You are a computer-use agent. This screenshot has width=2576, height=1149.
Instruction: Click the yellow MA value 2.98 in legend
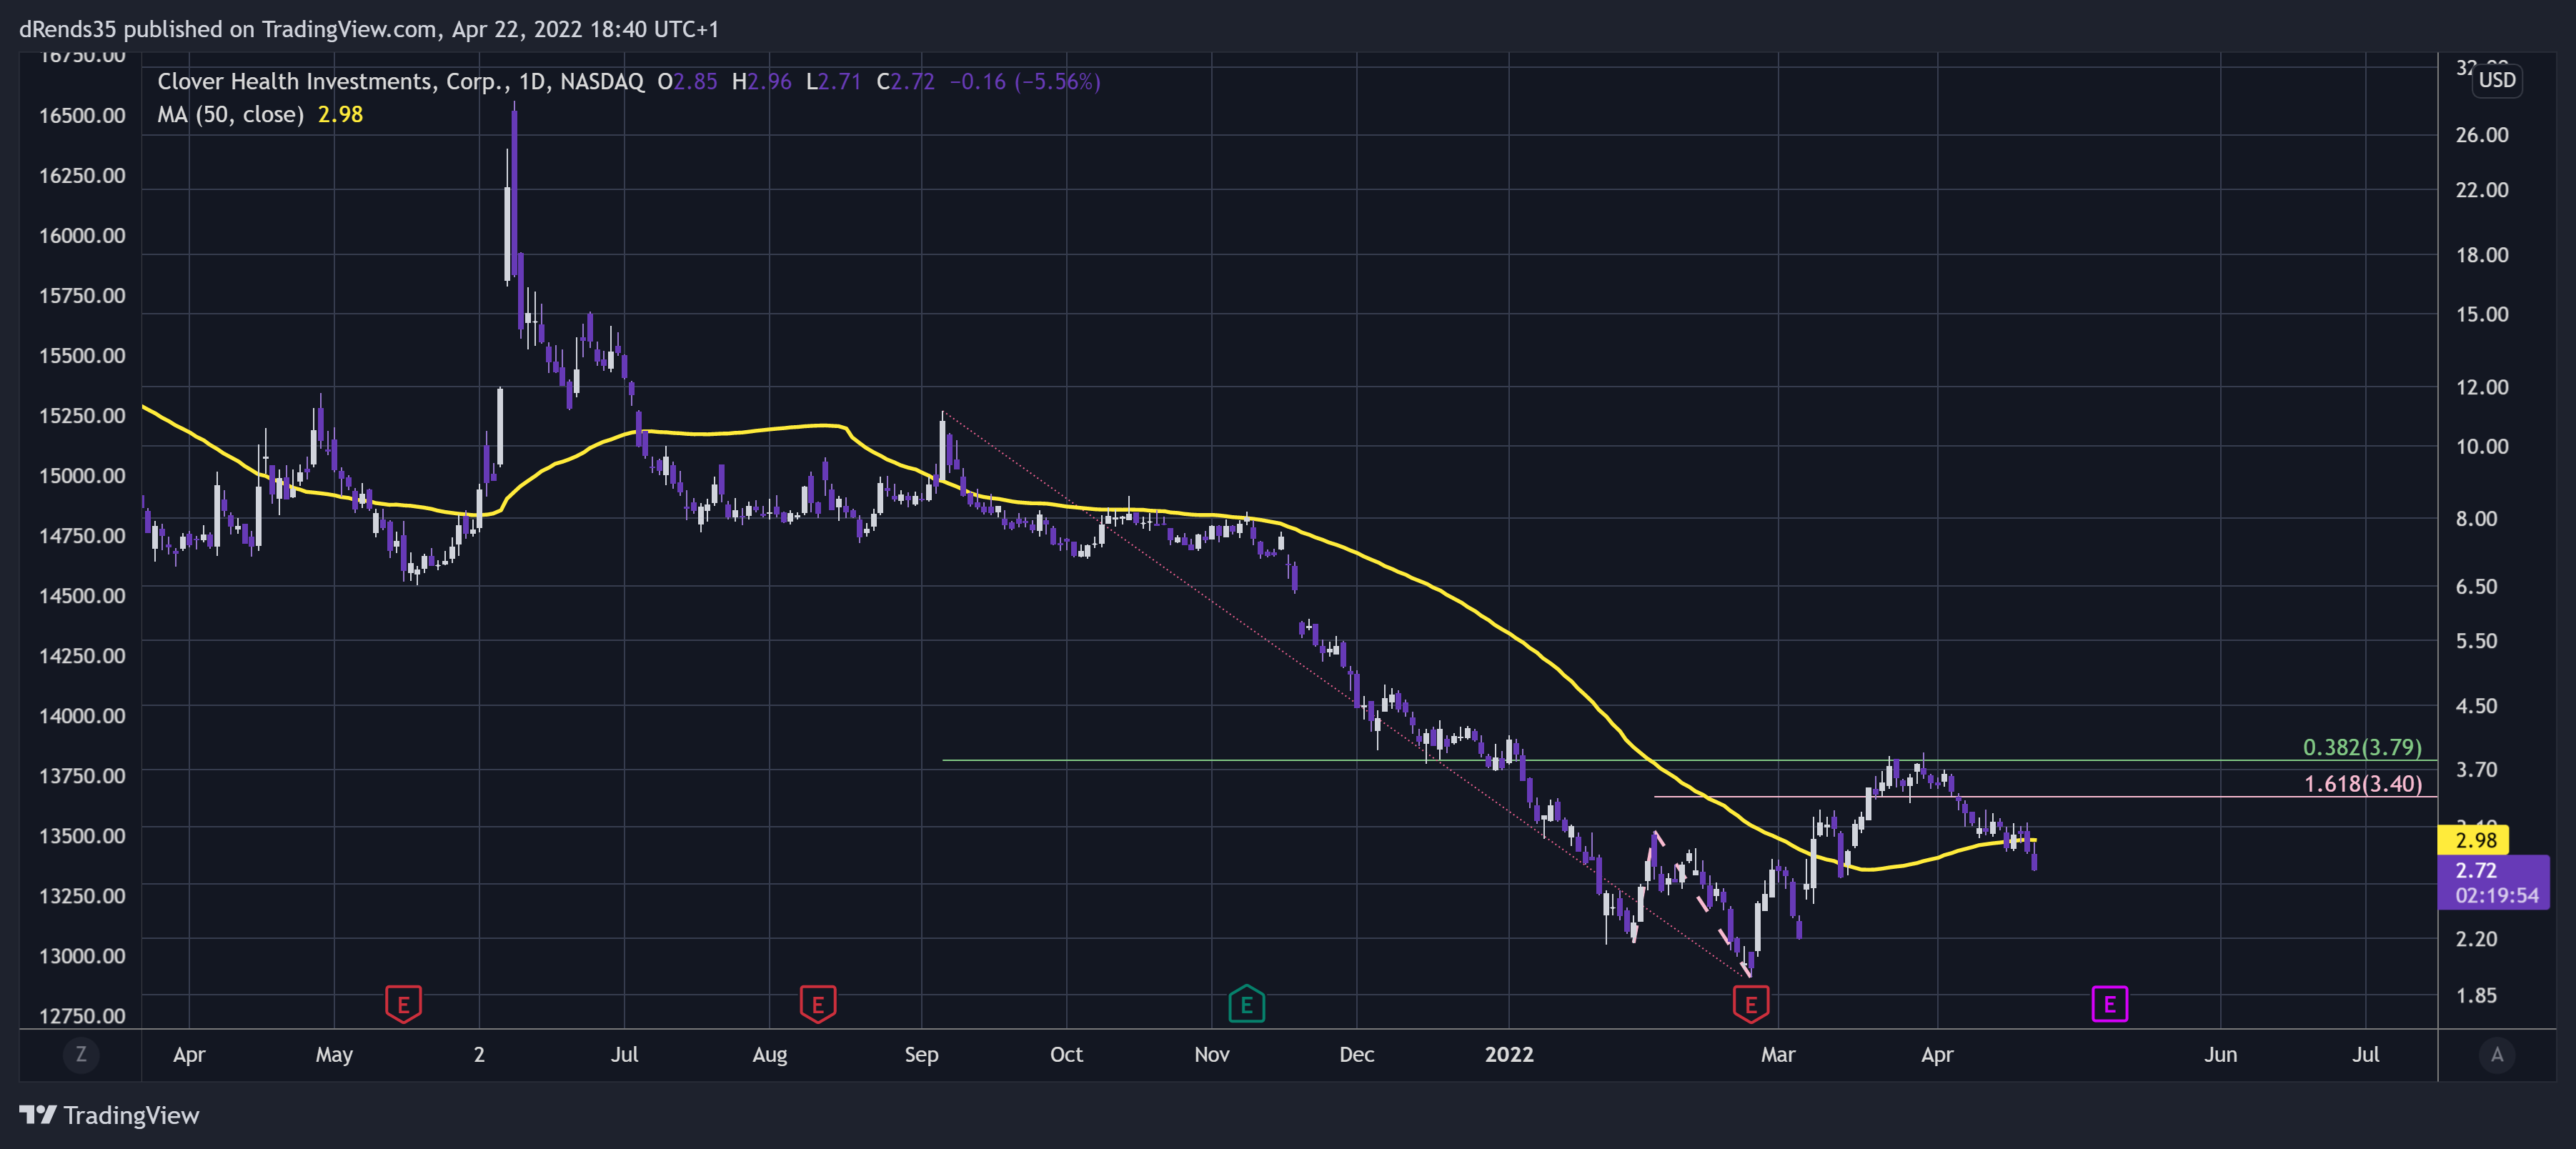(340, 114)
